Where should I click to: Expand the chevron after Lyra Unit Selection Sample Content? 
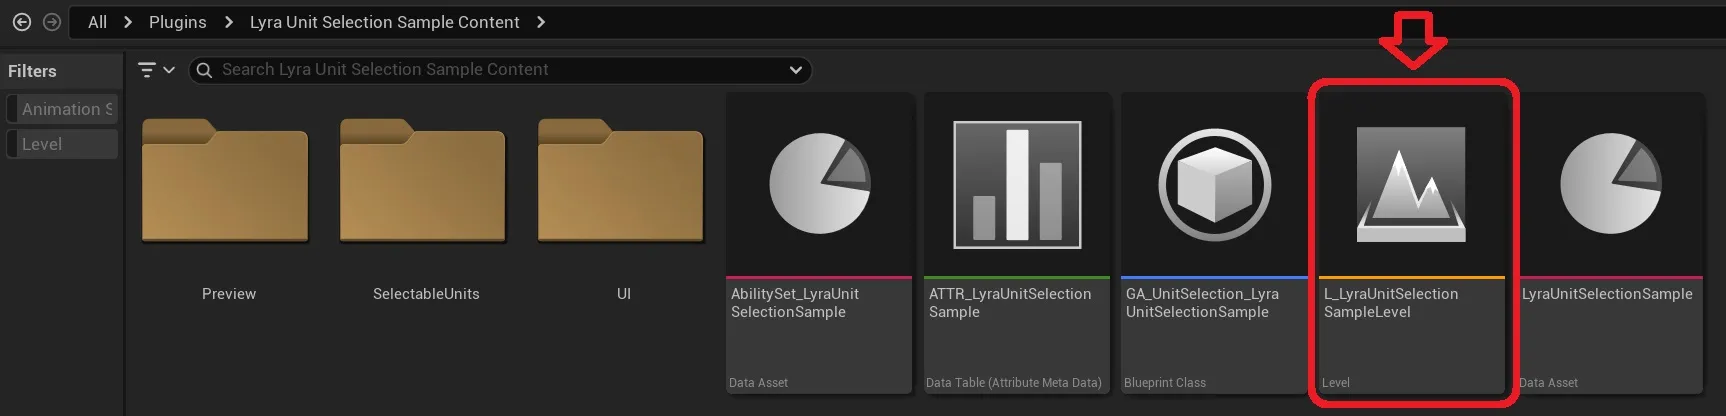(541, 22)
